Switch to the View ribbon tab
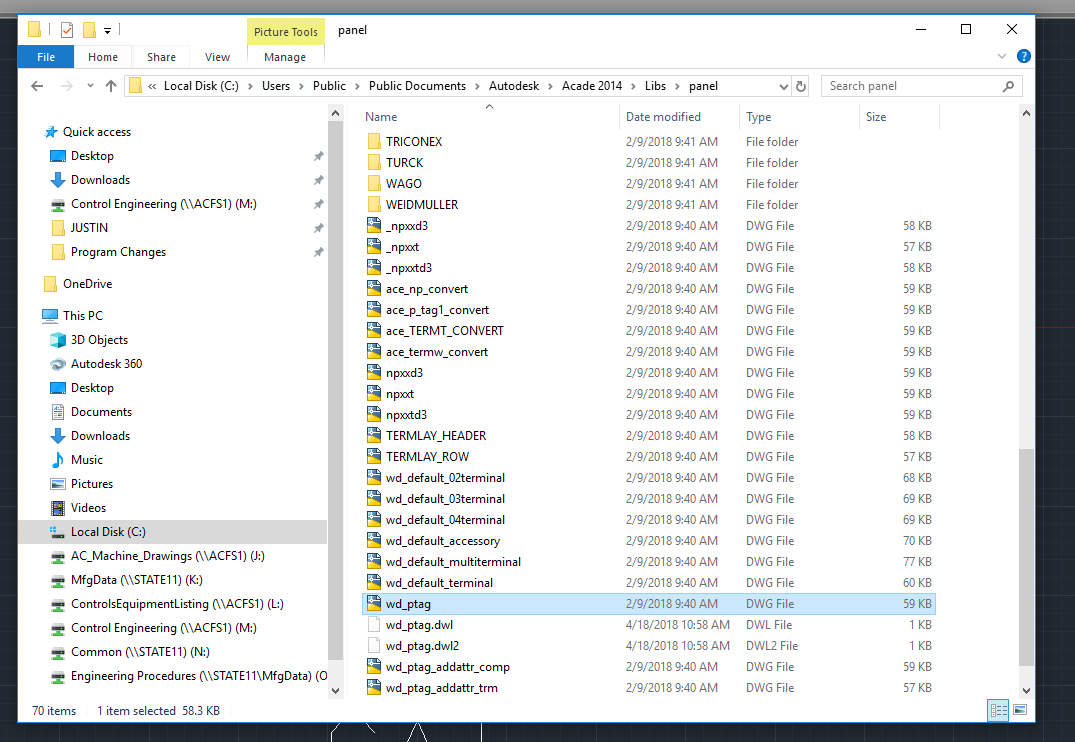This screenshot has width=1075, height=742. click(x=217, y=57)
